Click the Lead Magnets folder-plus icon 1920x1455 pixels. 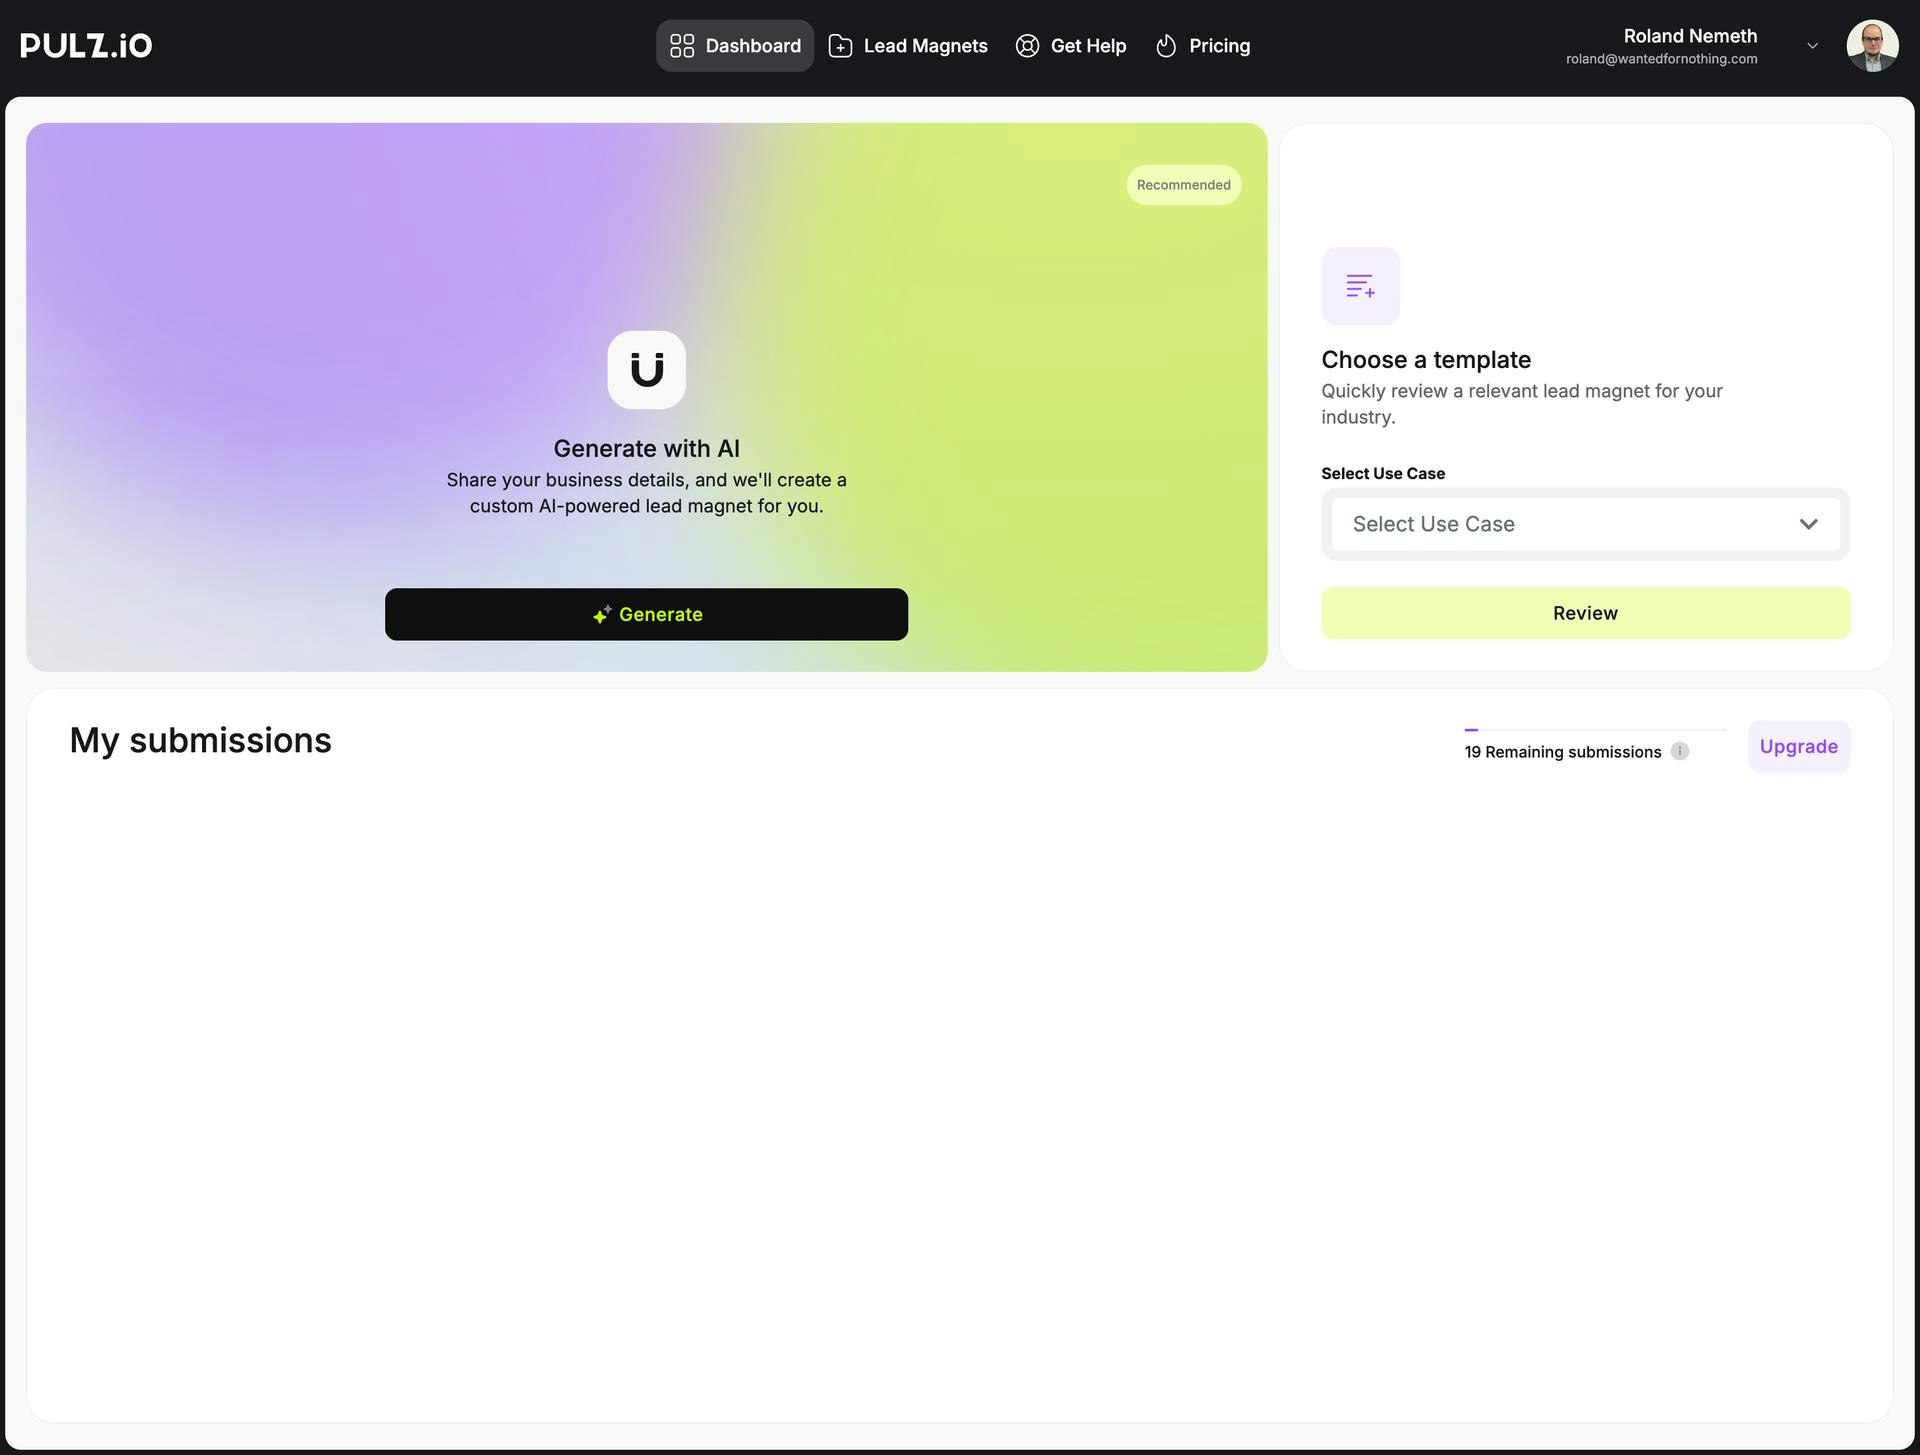(x=840, y=46)
